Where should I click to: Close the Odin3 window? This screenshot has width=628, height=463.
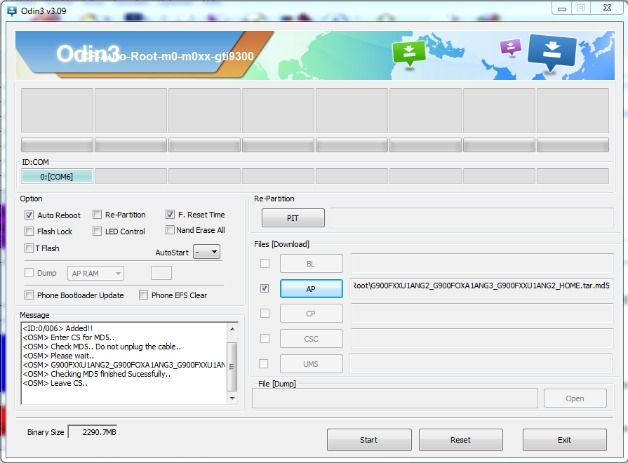click(607, 8)
